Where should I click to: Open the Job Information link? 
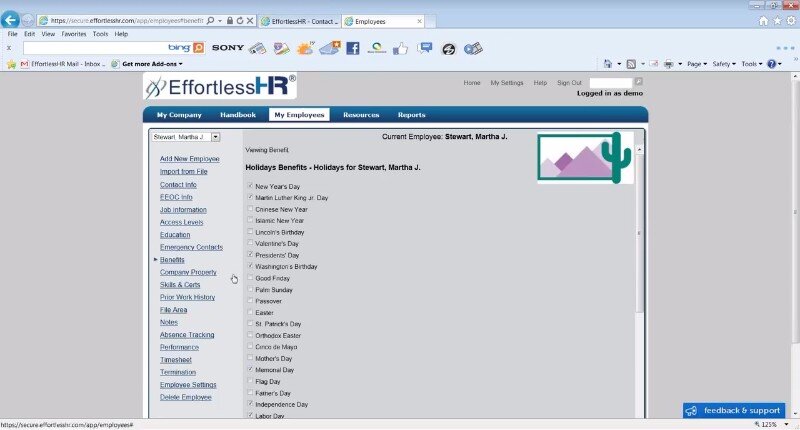click(x=183, y=210)
